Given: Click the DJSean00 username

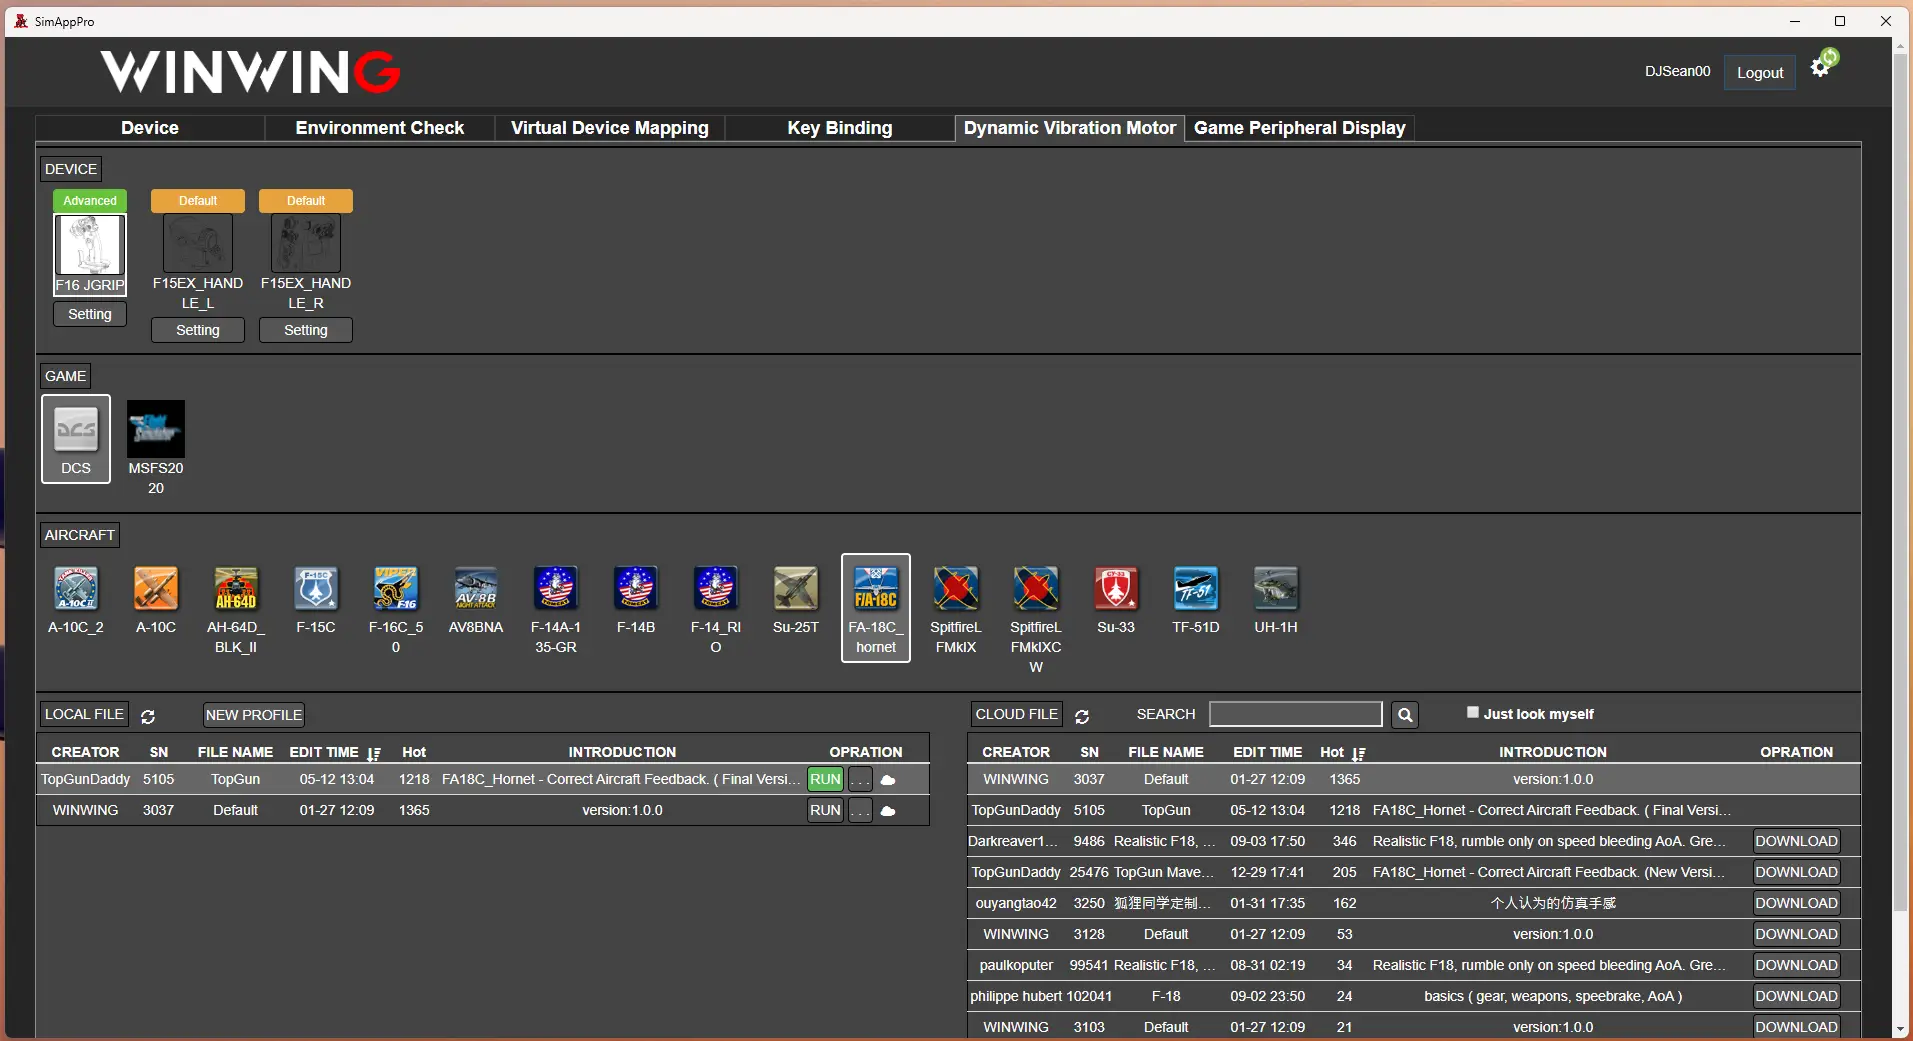Looking at the screenshot, I should (x=1677, y=71).
